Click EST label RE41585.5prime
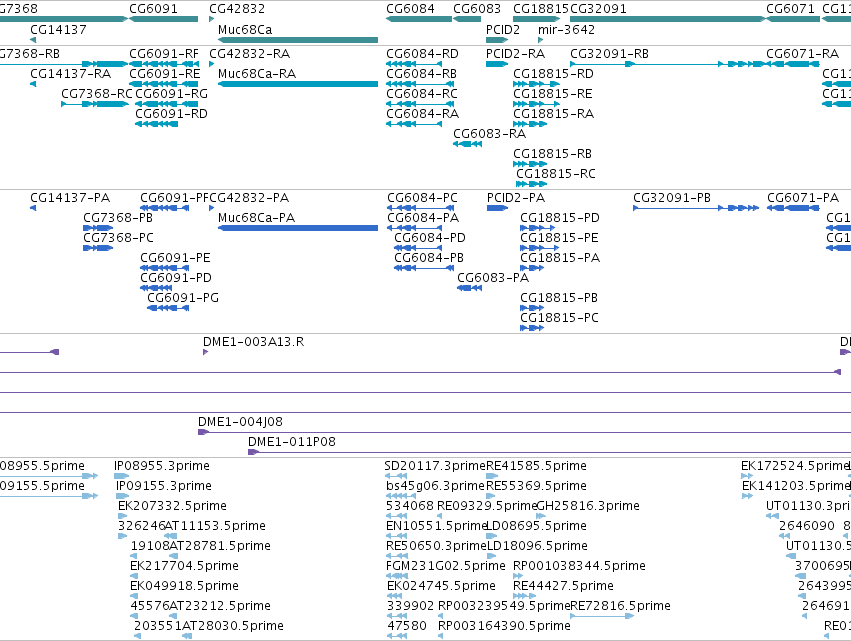This screenshot has height=641, width=851. 536,466
